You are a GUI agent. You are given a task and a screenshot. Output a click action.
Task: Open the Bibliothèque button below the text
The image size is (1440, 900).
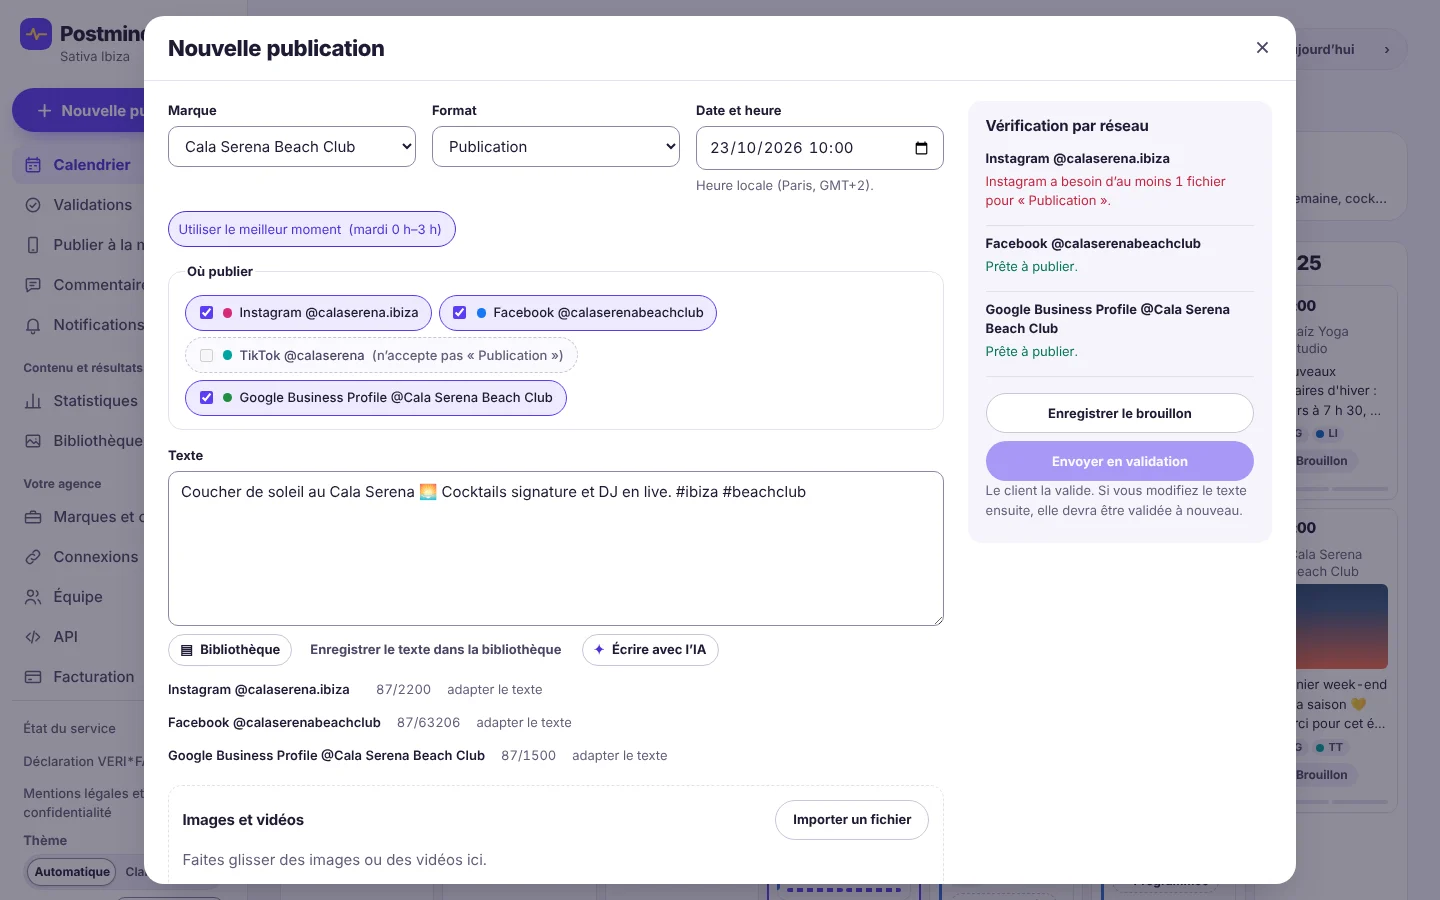230,650
